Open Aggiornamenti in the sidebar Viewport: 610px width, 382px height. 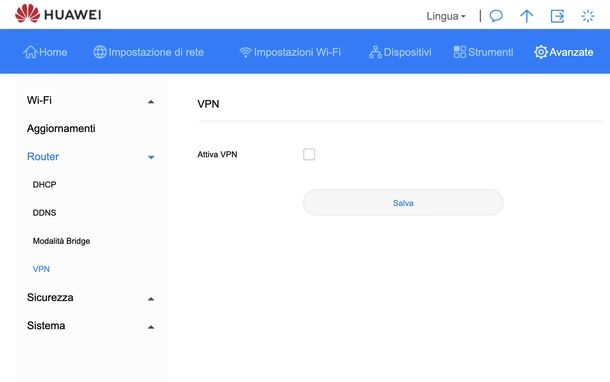[61, 128]
